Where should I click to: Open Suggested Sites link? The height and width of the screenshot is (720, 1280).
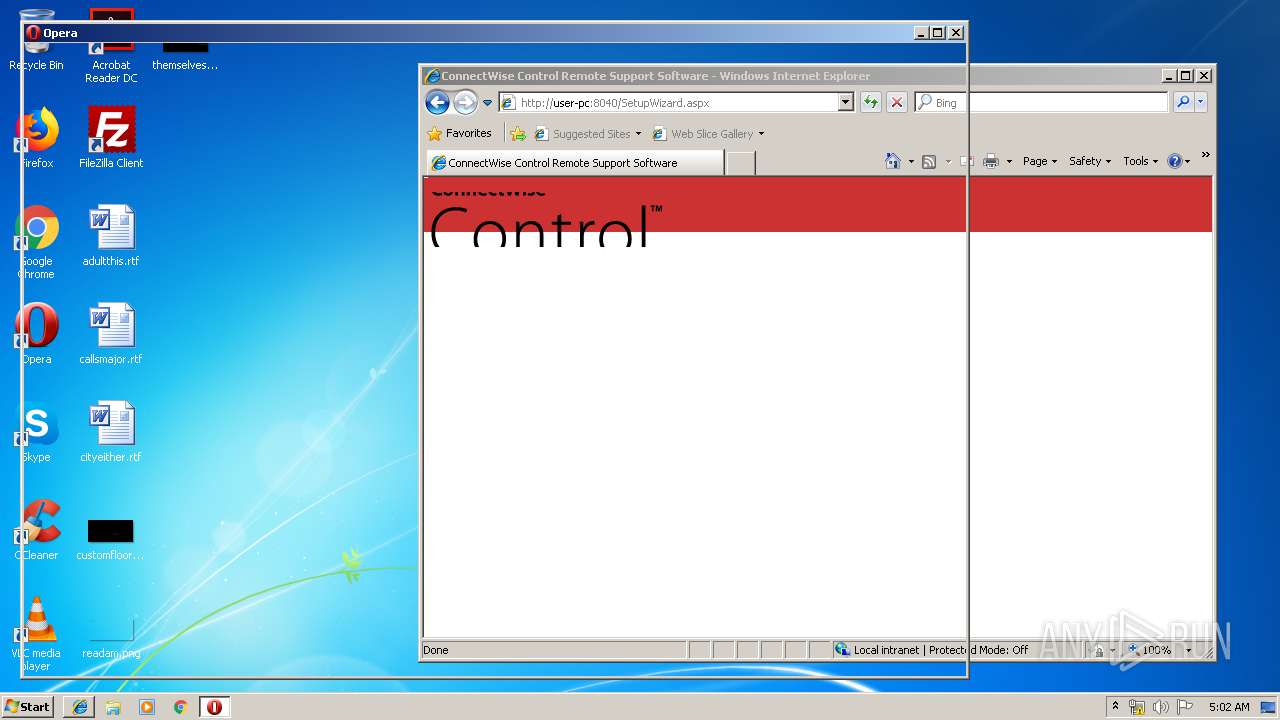(587, 134)
